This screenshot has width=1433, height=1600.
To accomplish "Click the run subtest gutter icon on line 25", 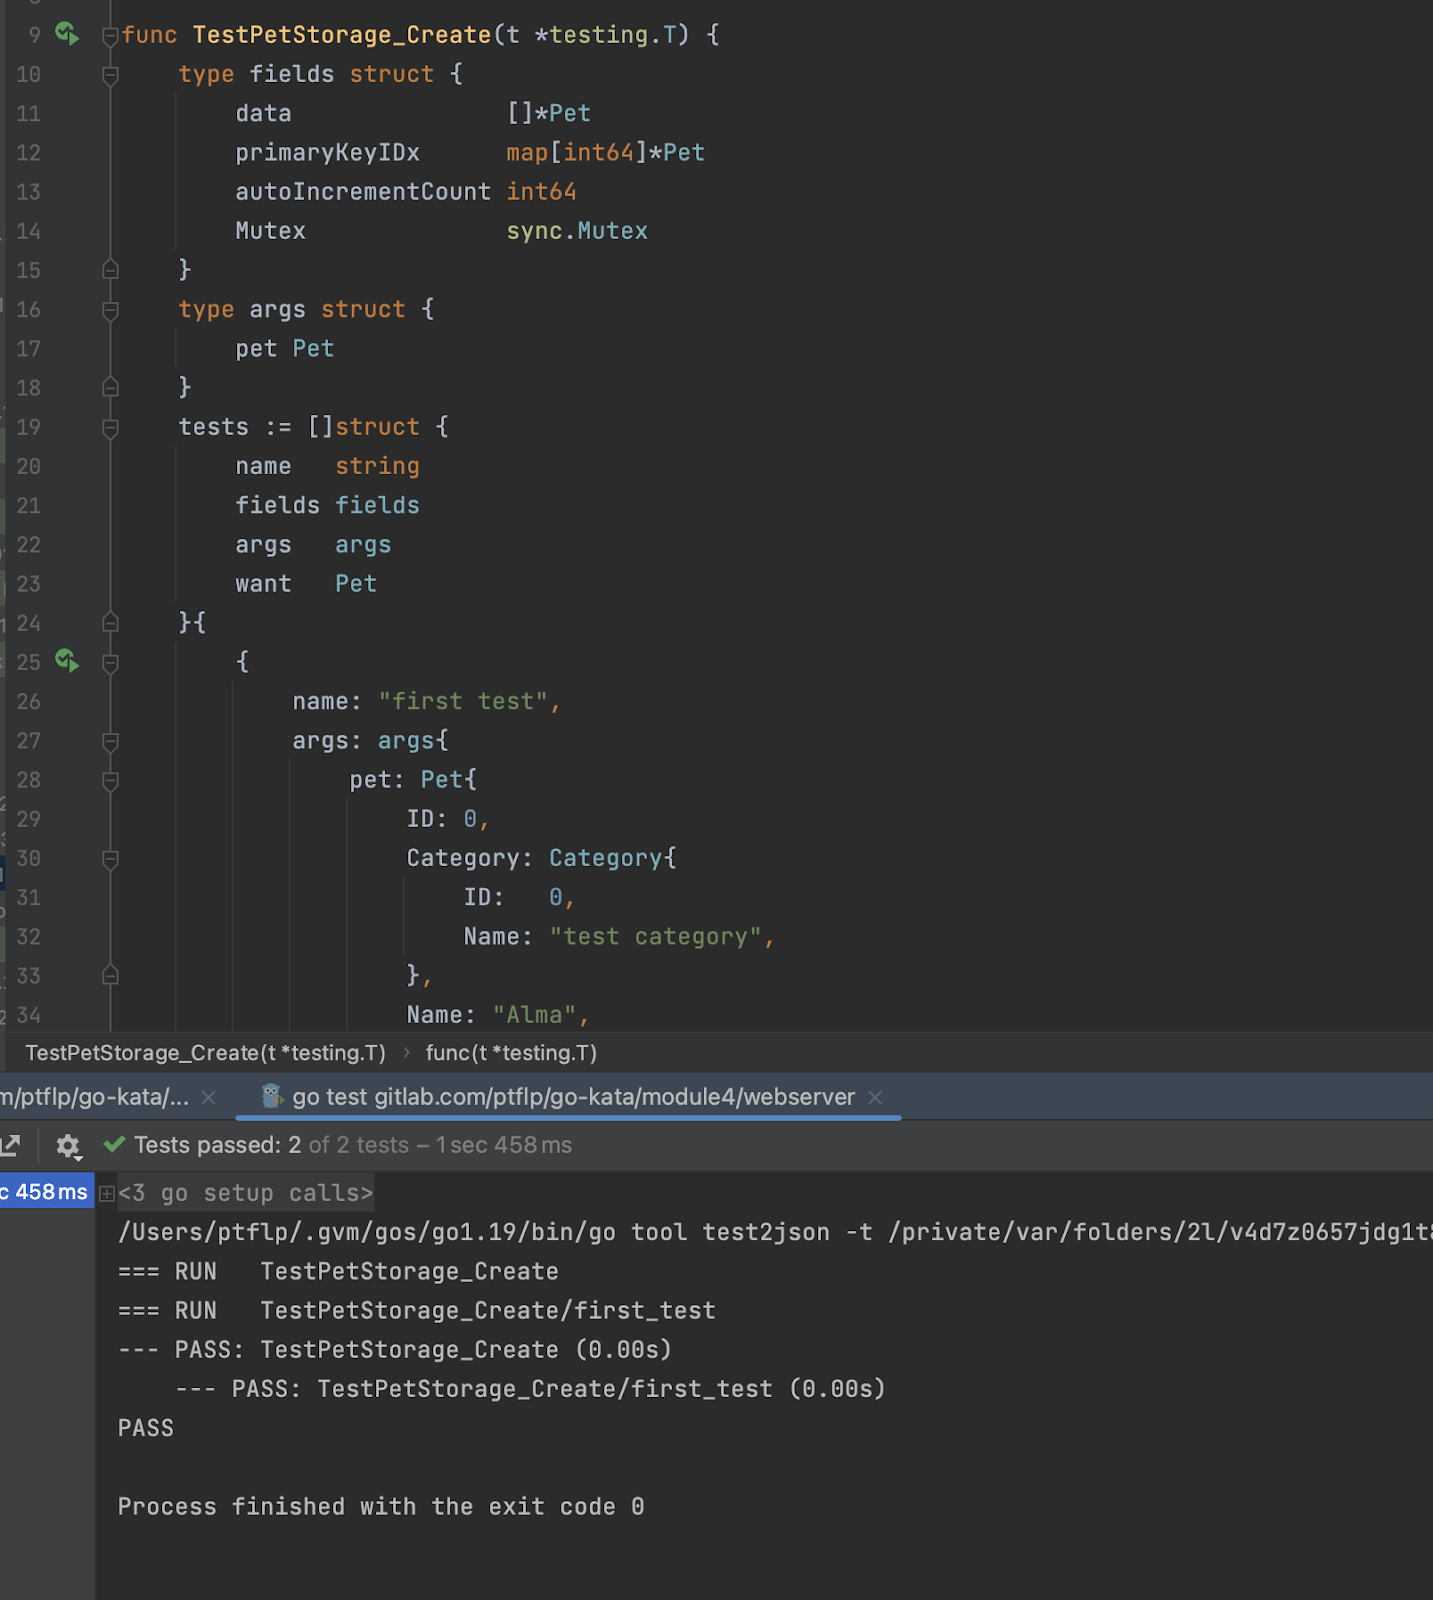I will click(x=67, y=661).
